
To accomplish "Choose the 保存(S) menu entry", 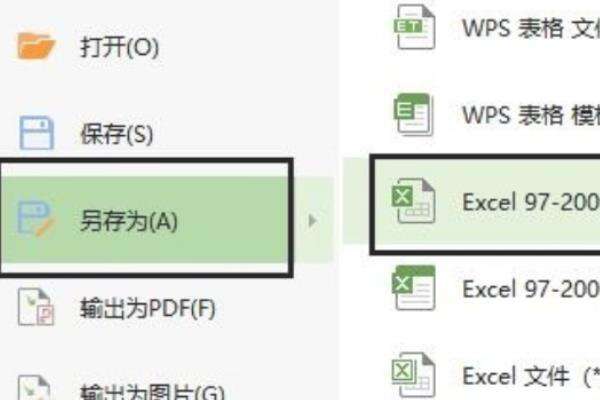I will (x=117, y=134).
